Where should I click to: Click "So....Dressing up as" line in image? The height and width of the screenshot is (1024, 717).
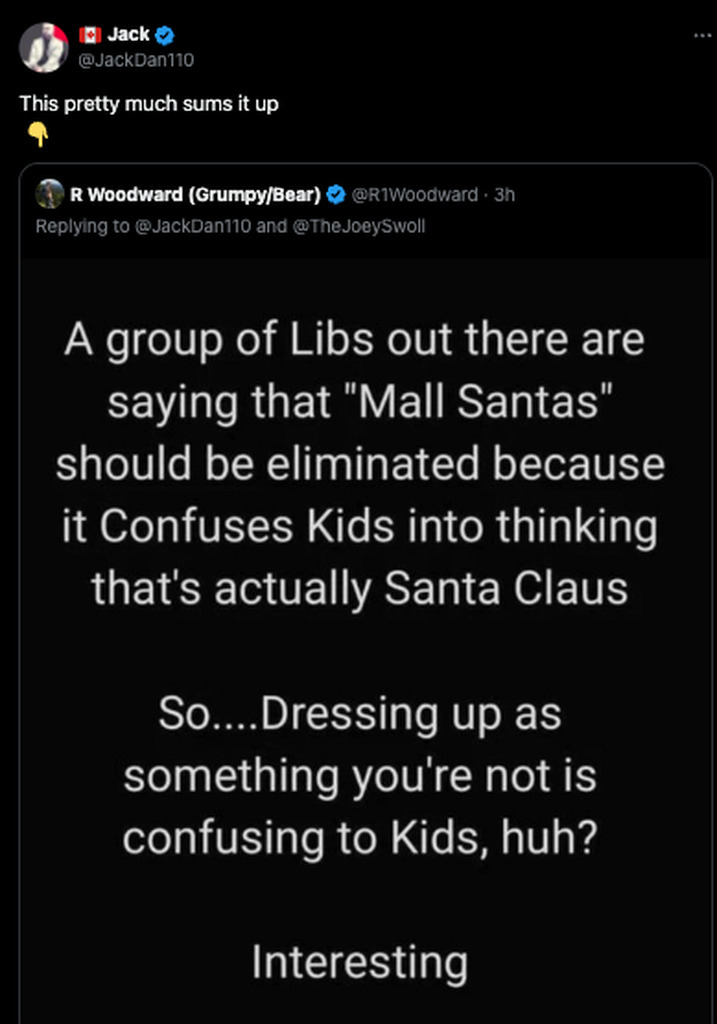[x=359, y=715]
